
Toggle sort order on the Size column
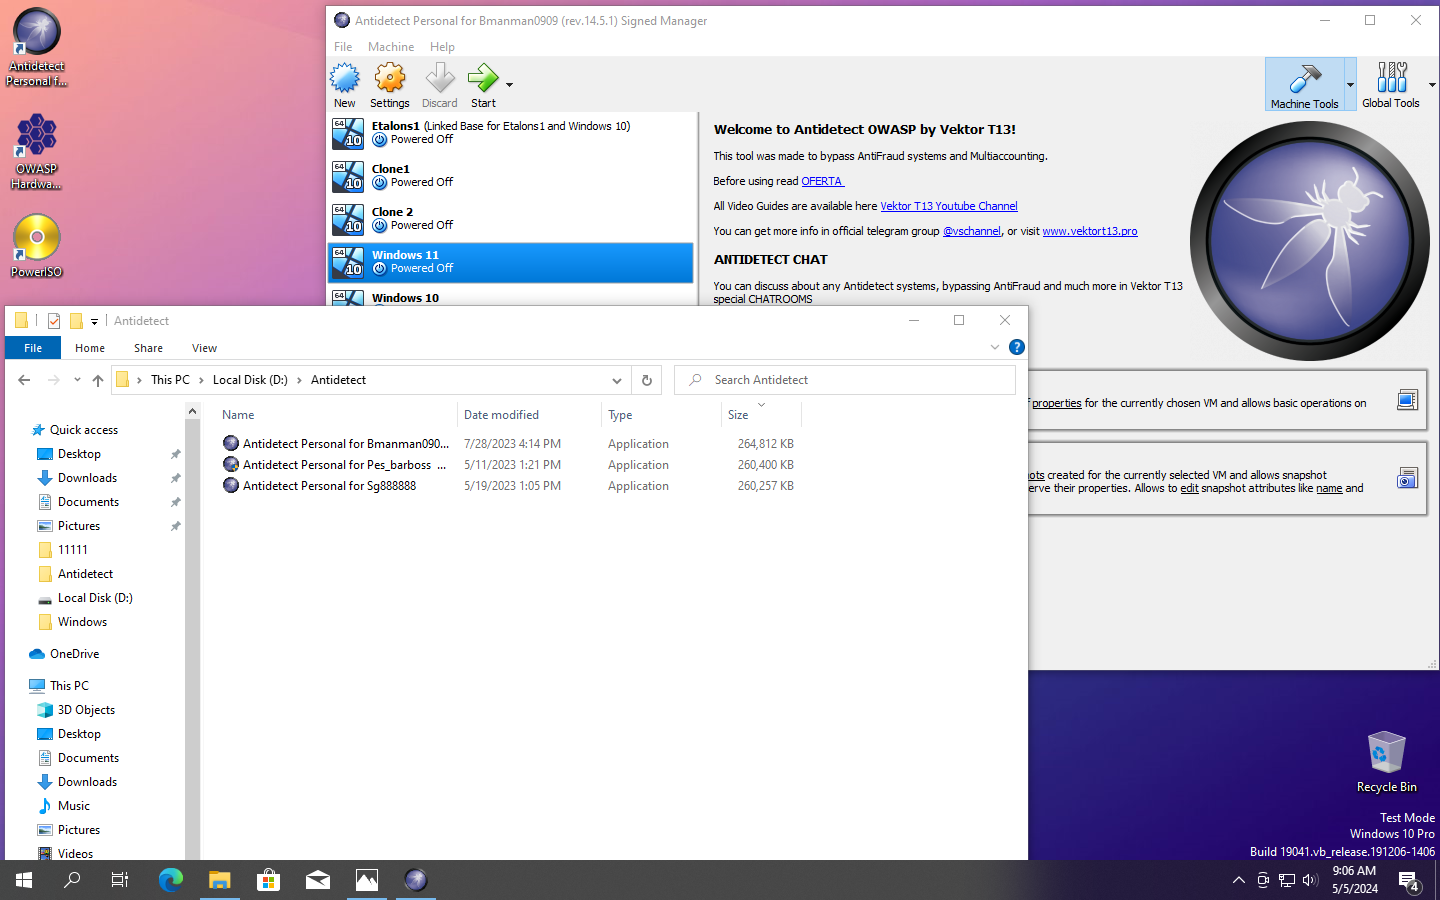click(x=760, y=414)
